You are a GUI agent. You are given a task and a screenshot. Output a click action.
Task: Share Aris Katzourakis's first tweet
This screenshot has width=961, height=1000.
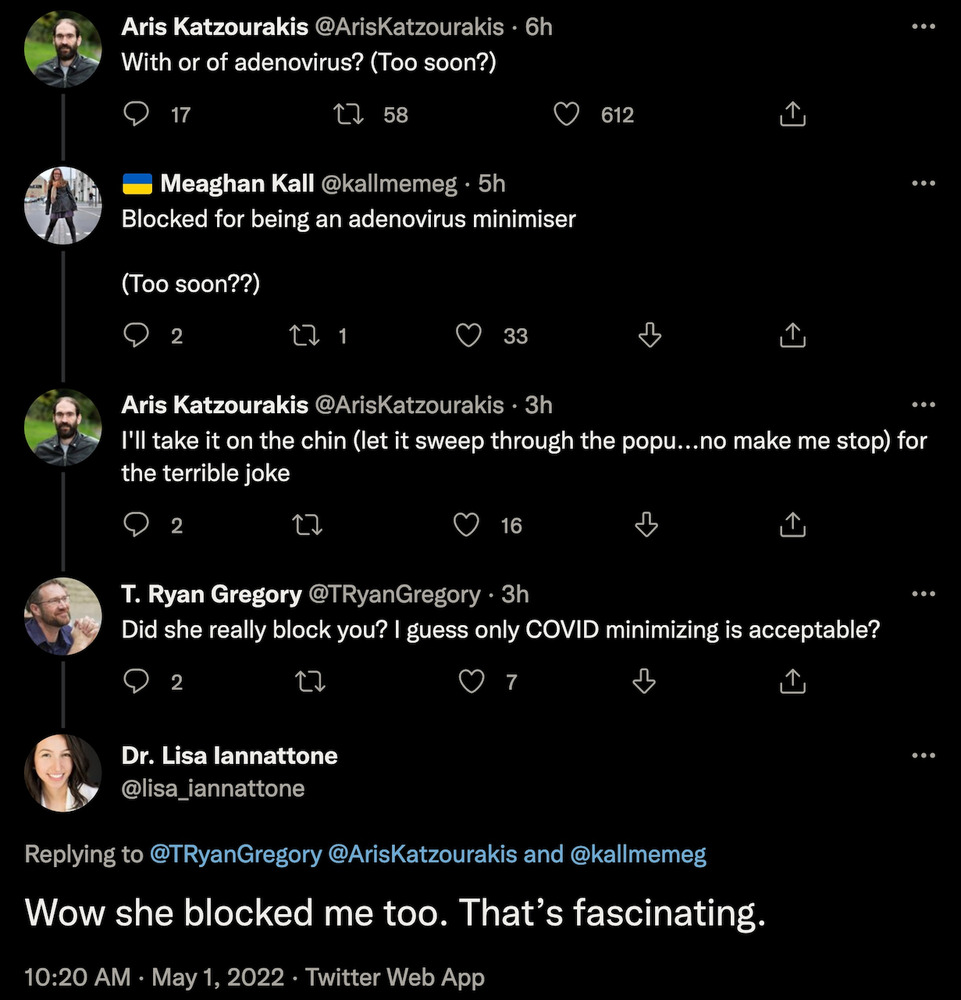pos(792,115)
